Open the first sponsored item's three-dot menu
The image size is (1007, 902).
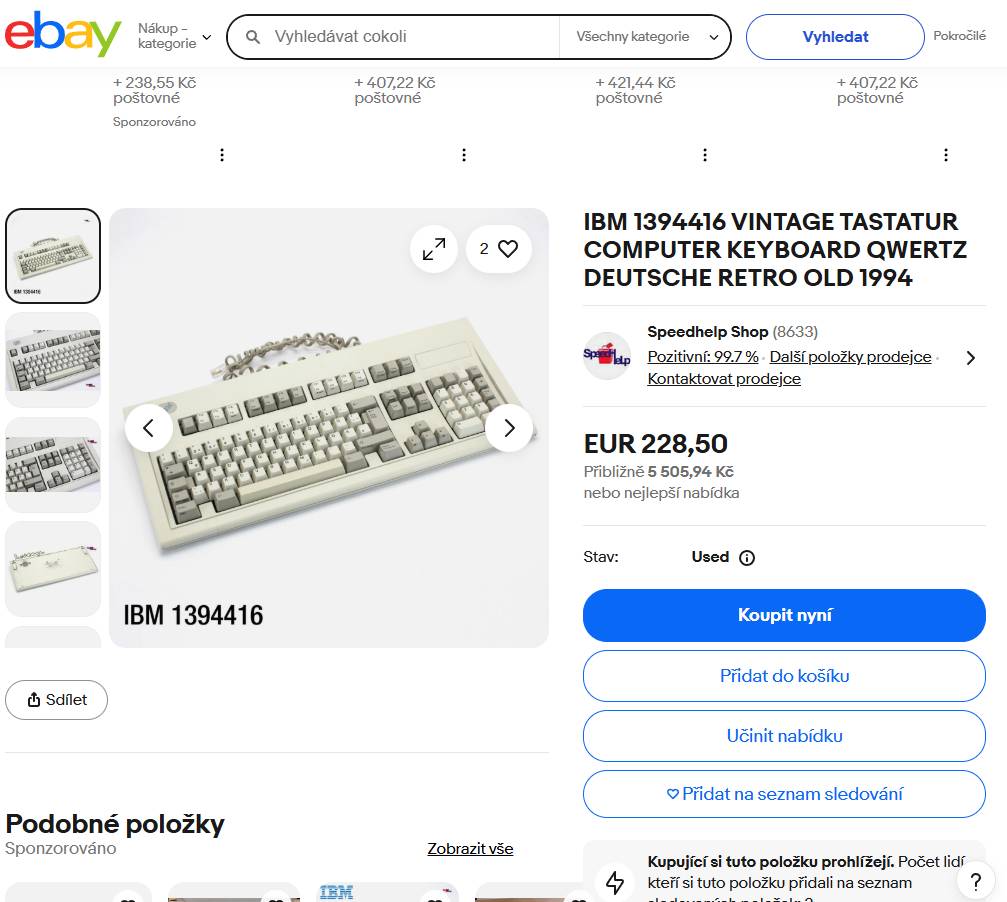point(222,155)
